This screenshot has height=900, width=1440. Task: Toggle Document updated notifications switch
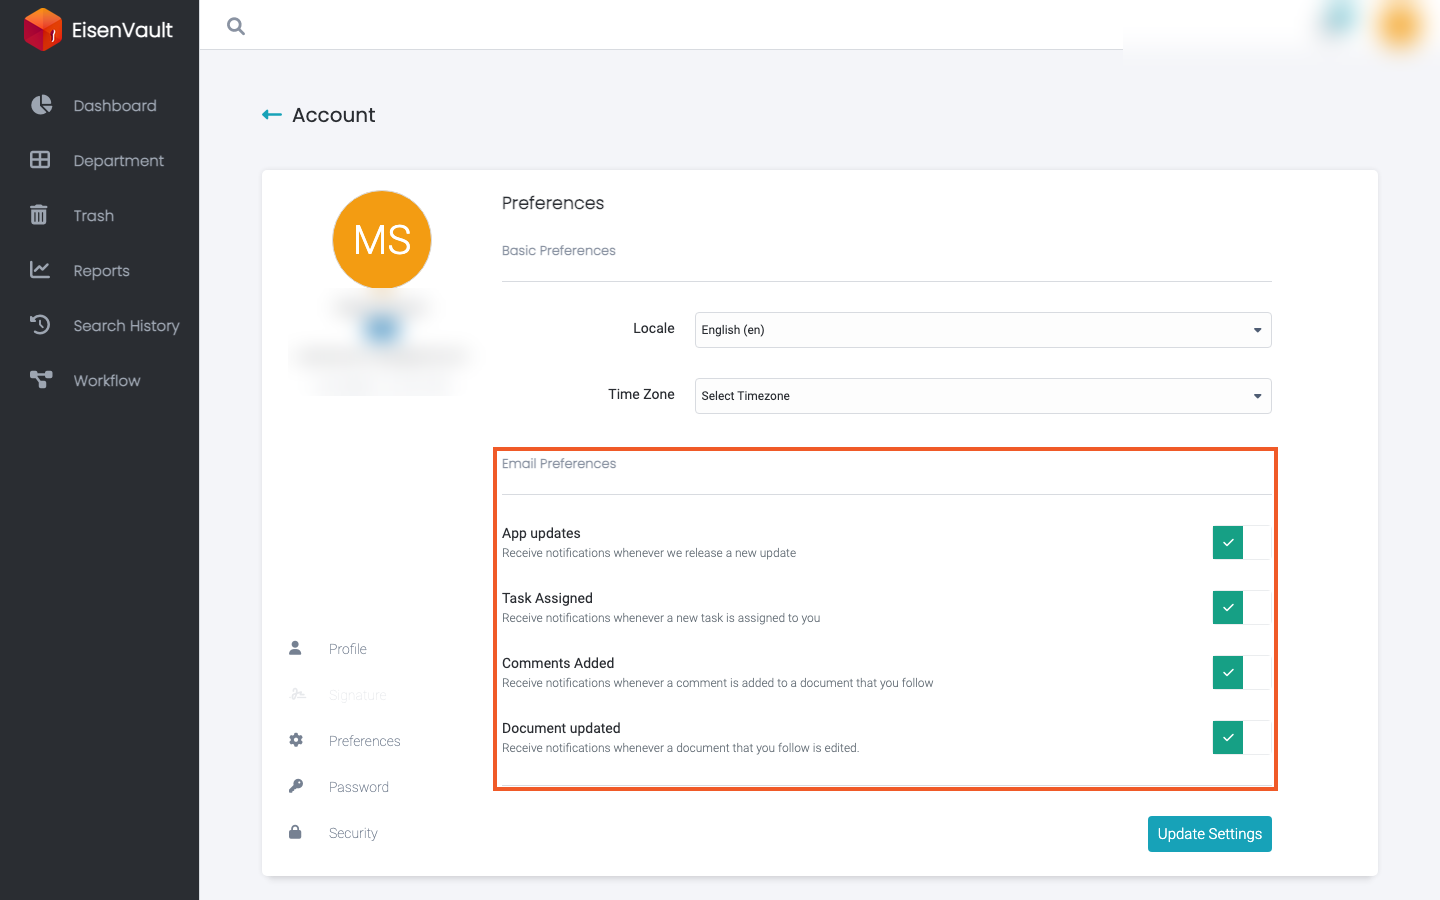click(x=1242, y=738)
